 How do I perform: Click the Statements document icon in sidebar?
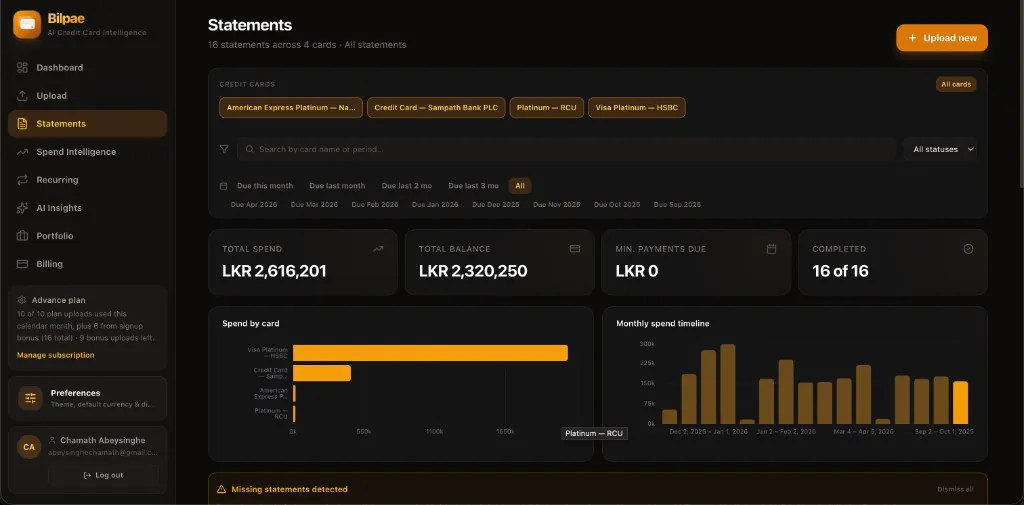coord(22,124)
